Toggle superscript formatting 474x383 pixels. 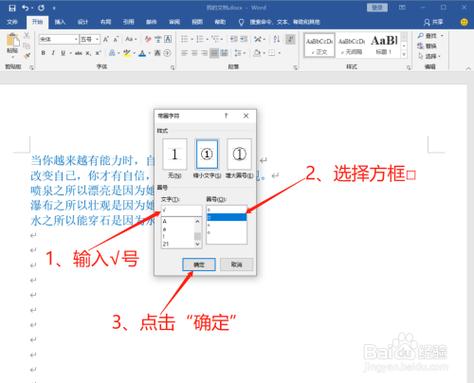pos(98,53)
